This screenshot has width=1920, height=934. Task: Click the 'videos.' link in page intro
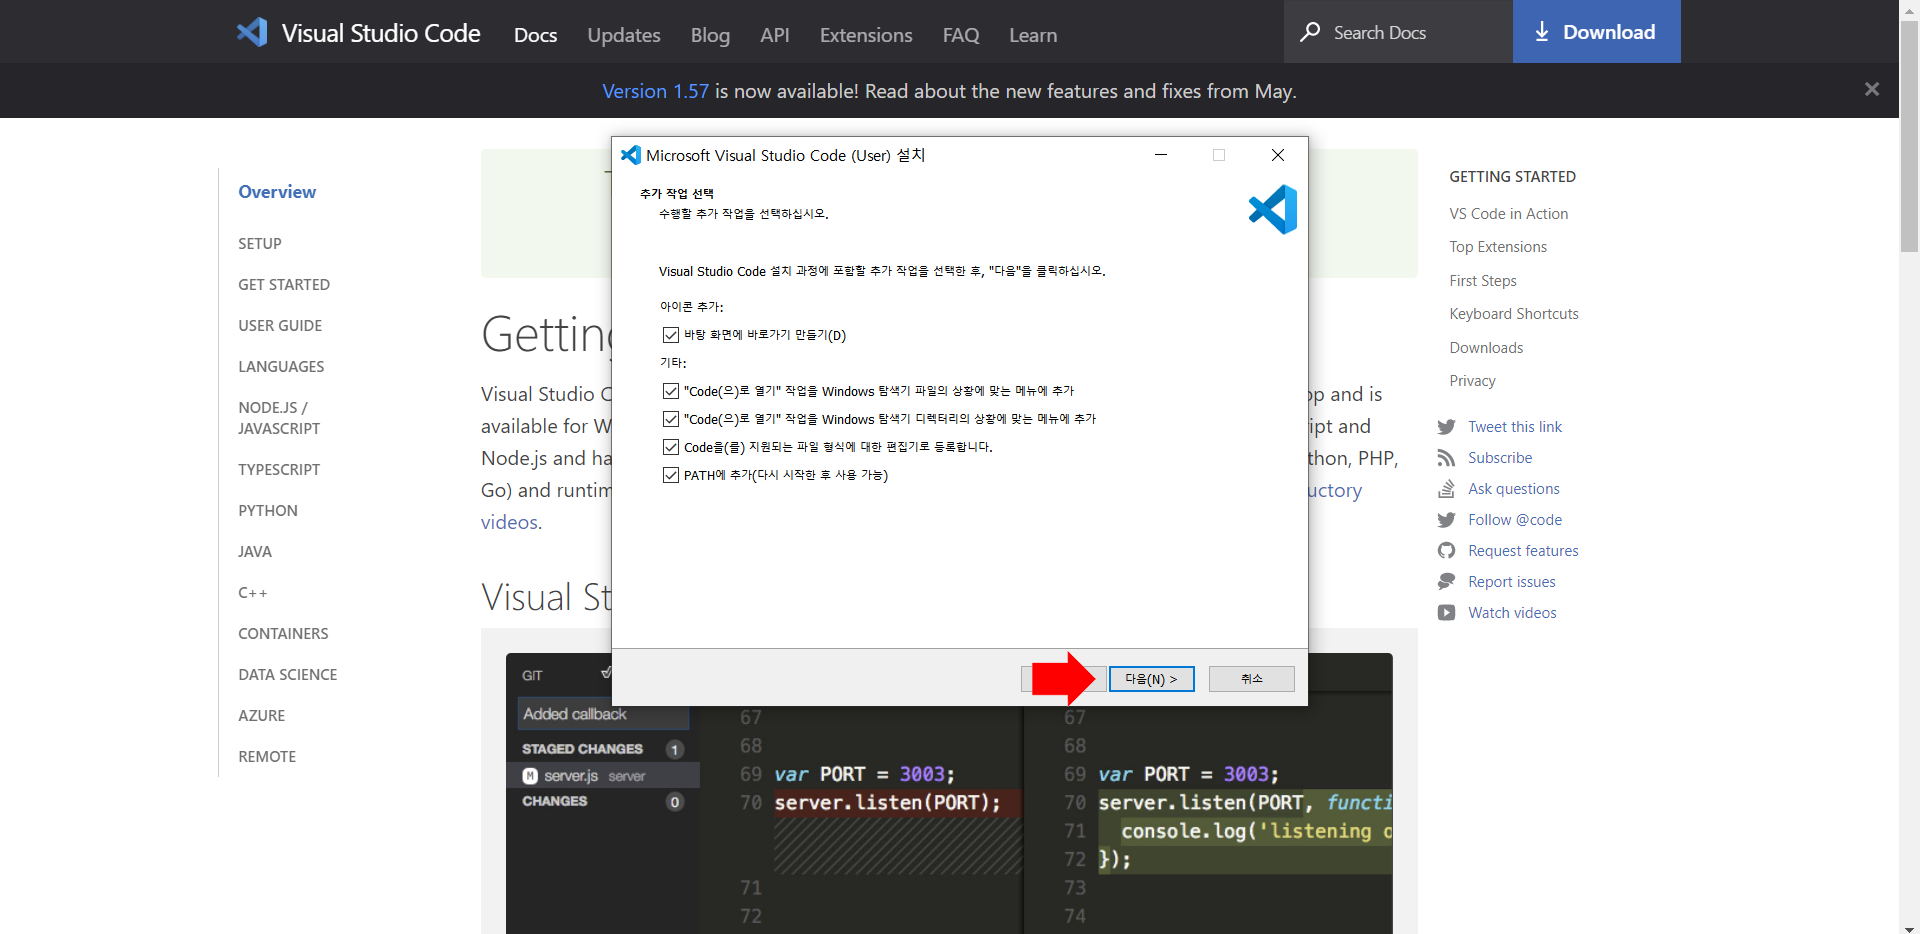(x=511, y=522)
